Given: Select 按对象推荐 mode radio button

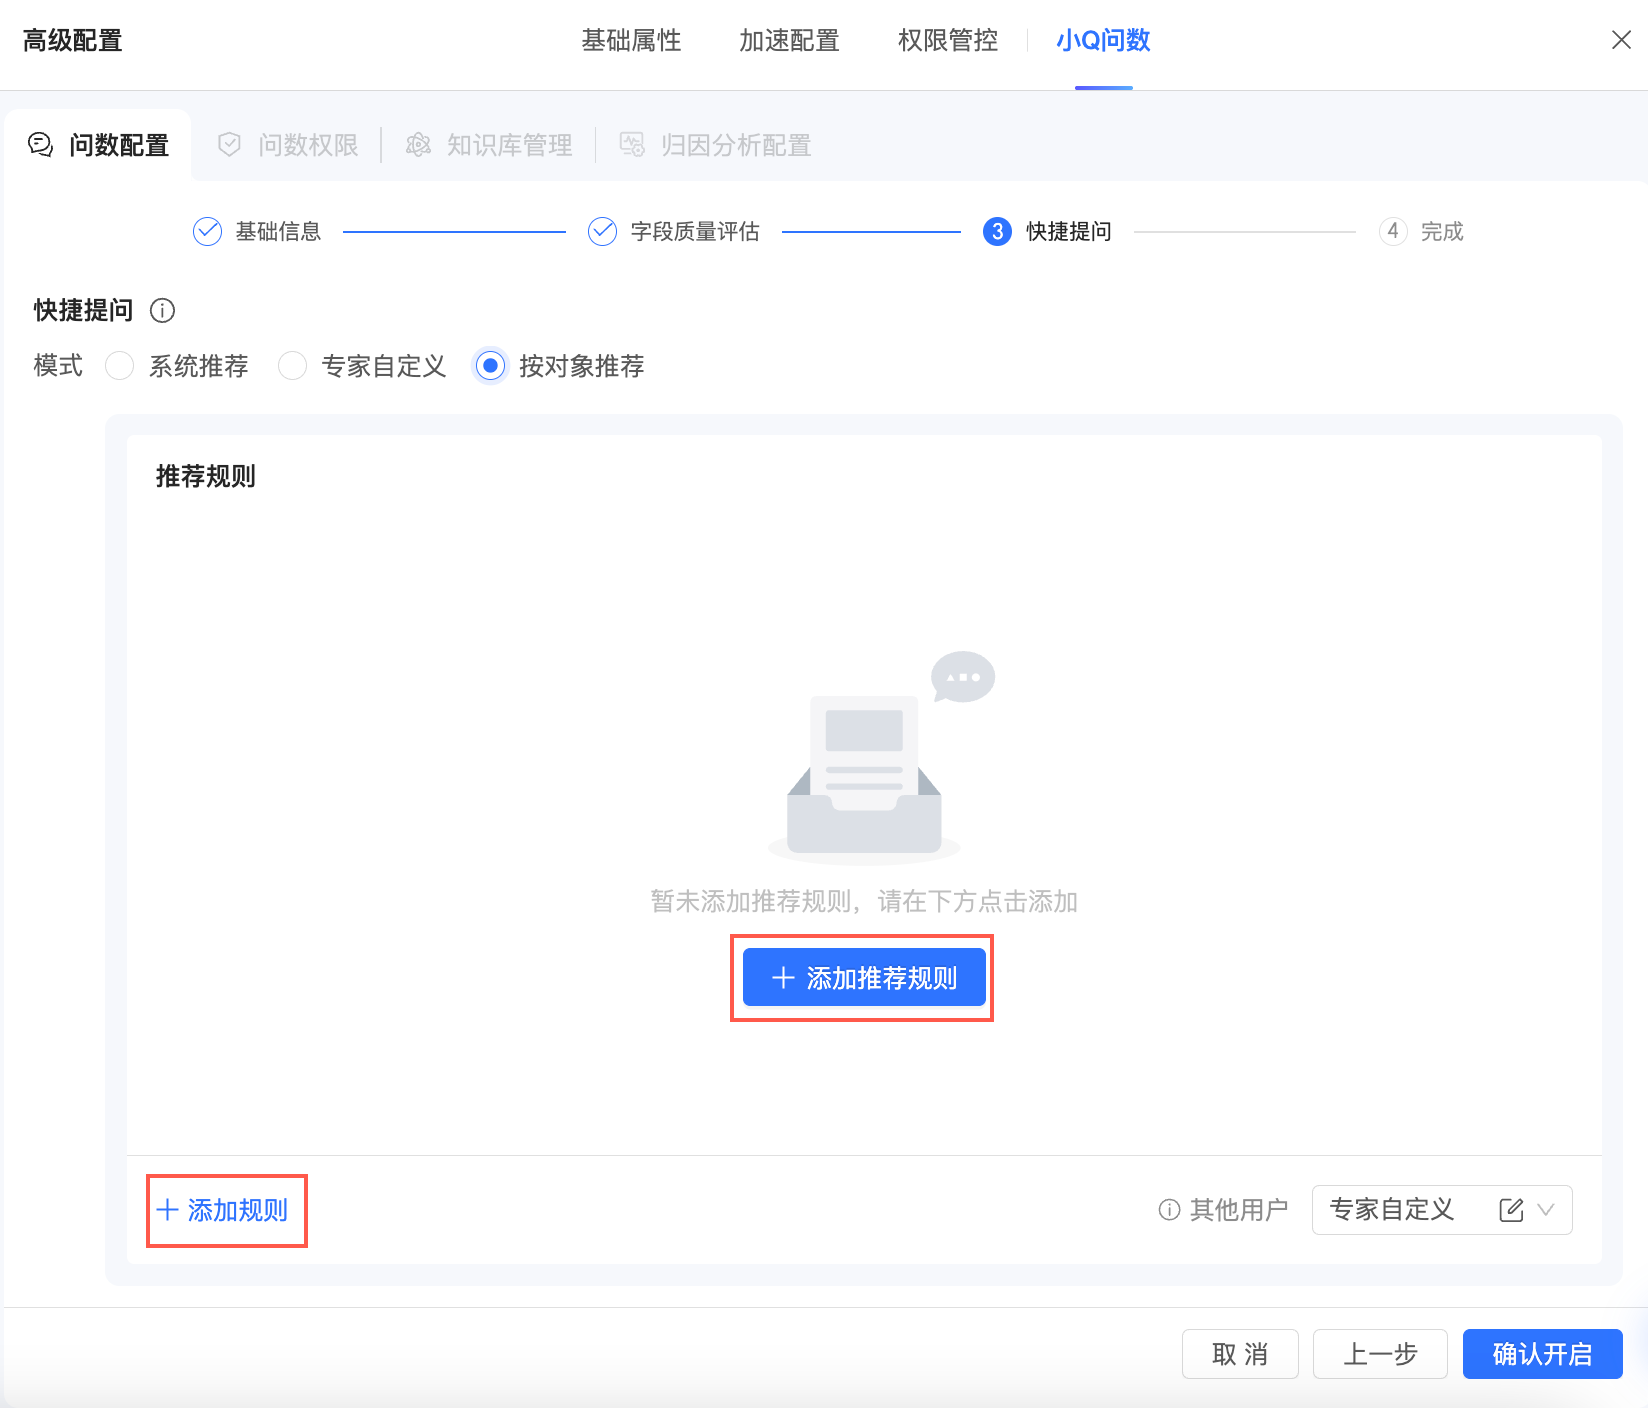Looking at the screenshot, I should [x=490, y=366].
